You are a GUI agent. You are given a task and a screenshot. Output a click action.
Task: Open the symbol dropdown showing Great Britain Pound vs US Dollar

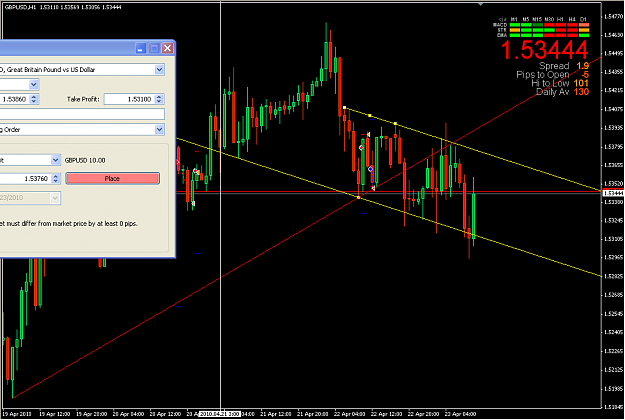[159, 70]
